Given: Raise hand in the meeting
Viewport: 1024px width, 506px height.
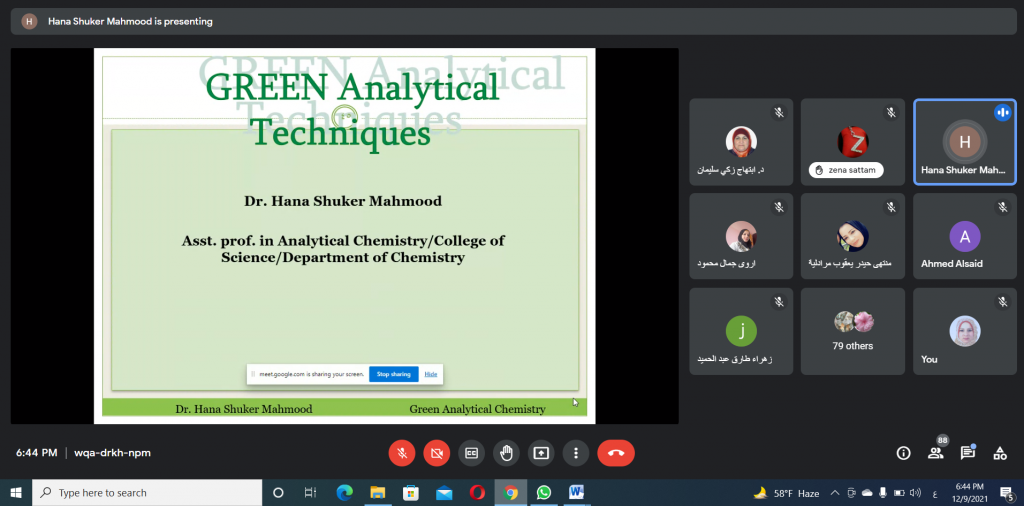Looking at the screenshot, I should tap(506, 453).
